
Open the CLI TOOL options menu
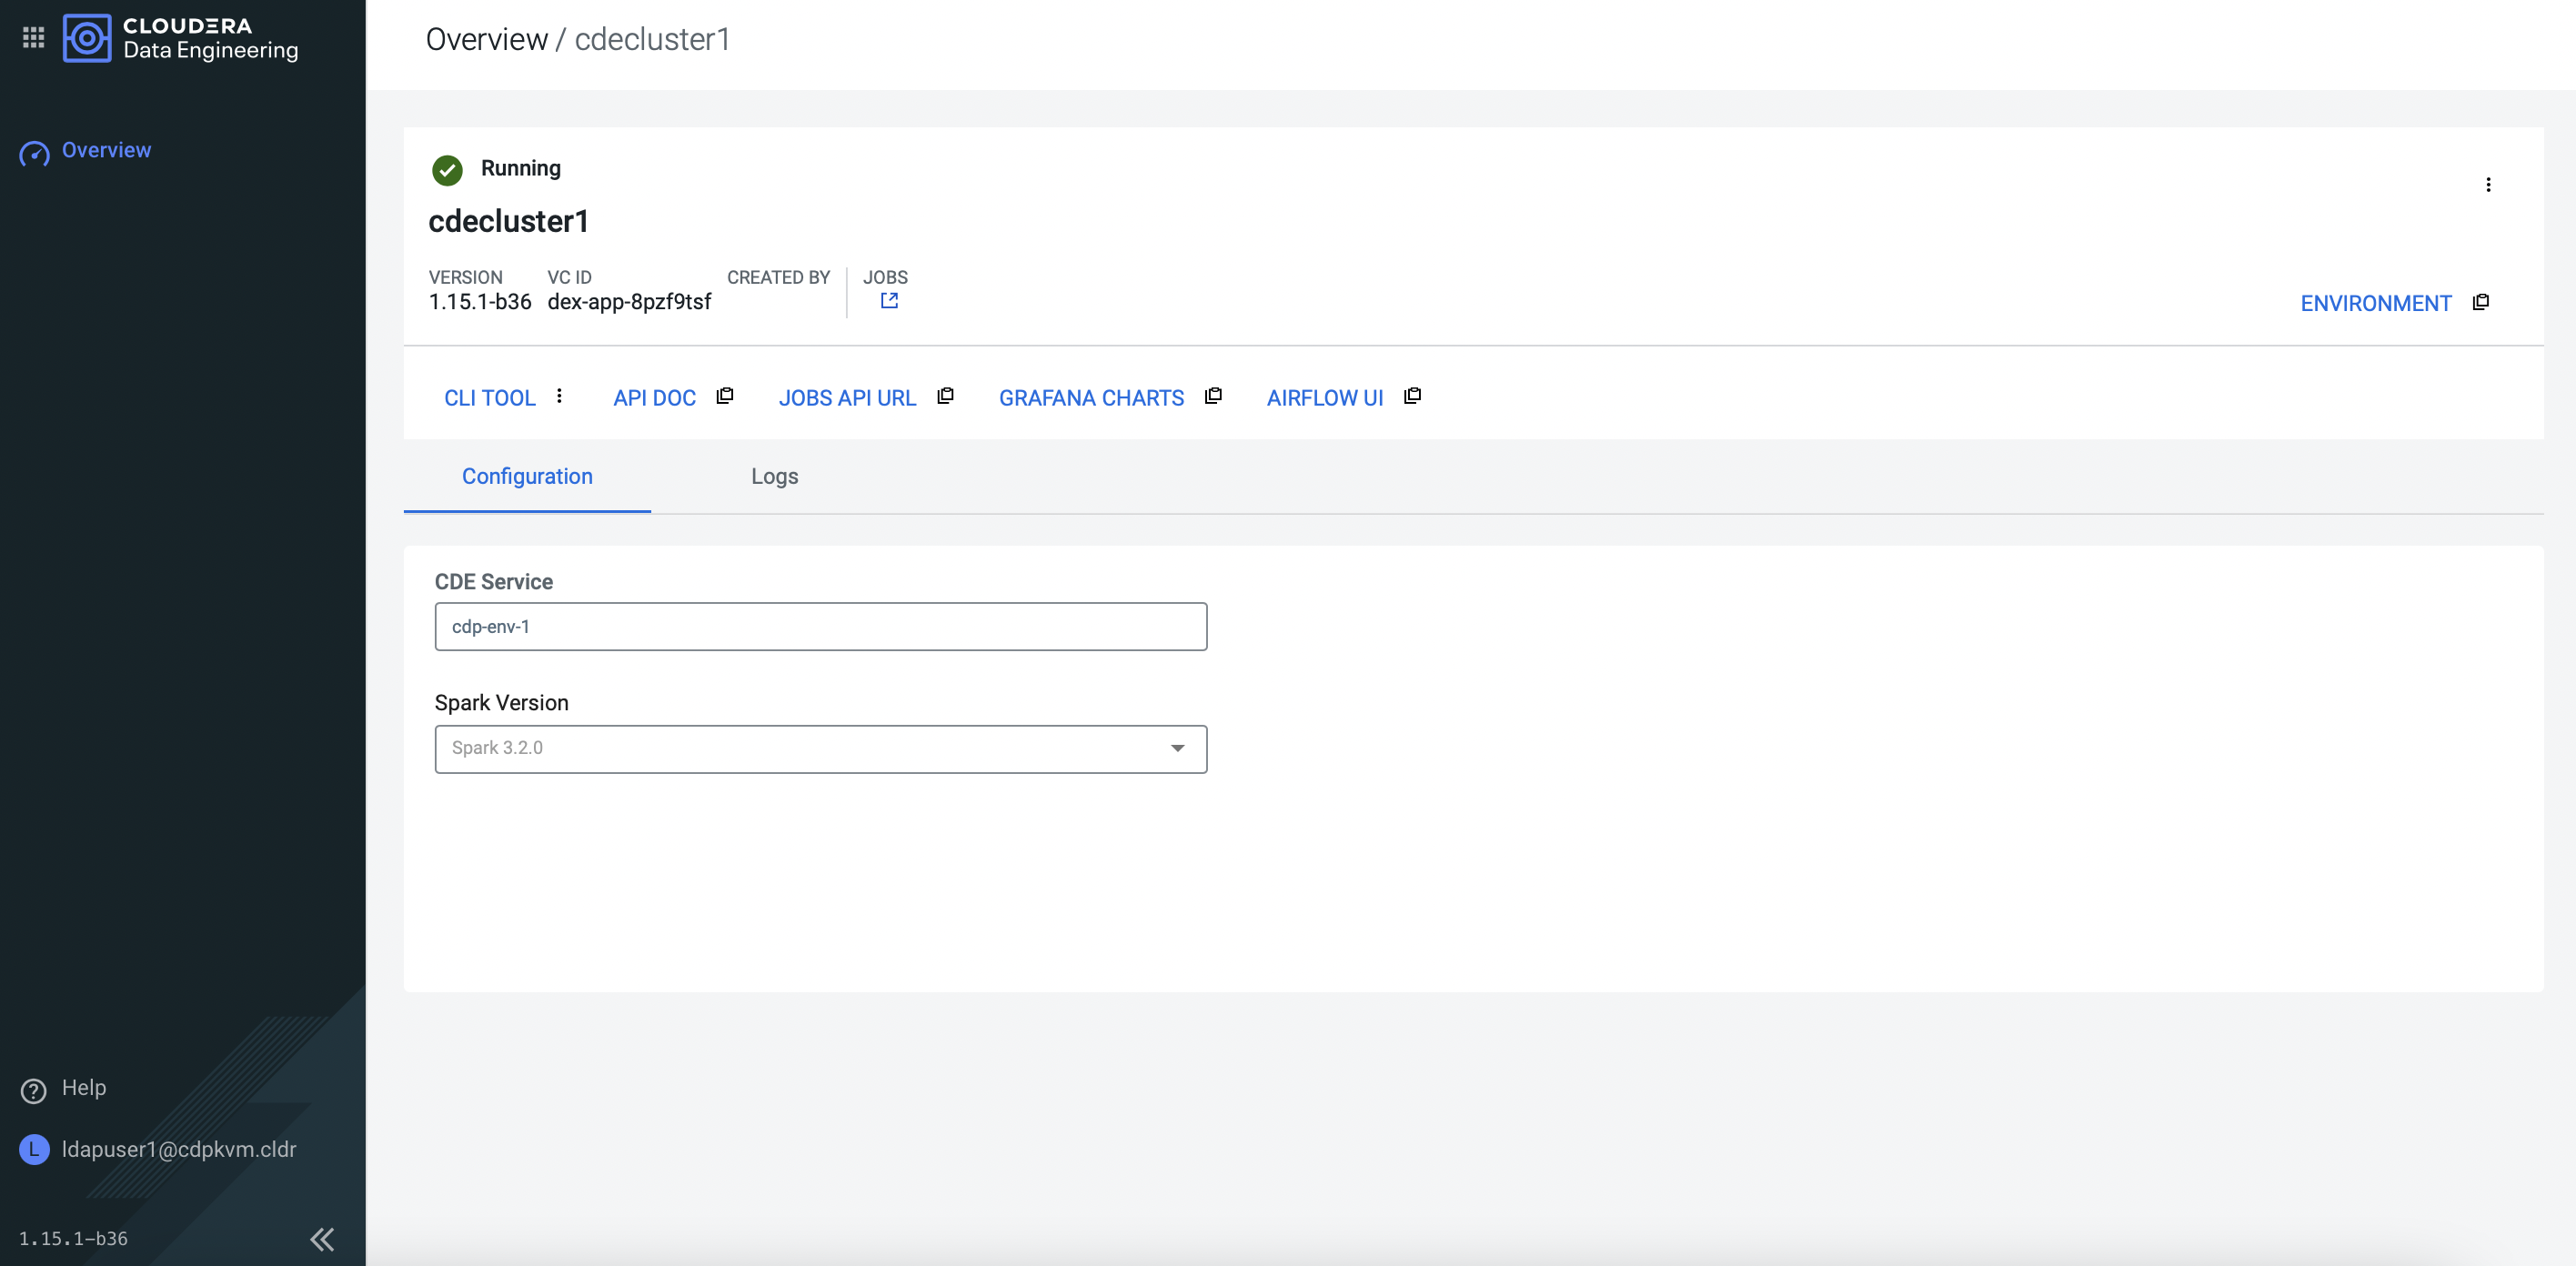tap(559, 396)
